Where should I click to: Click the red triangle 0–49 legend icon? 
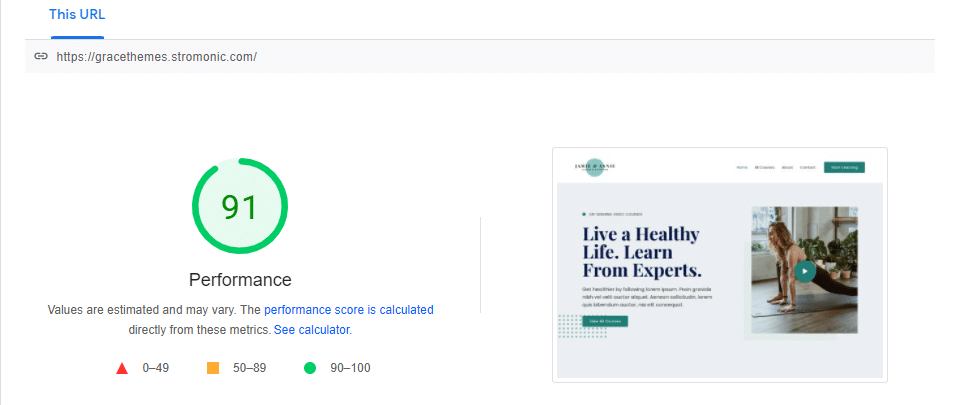[x=122, y=368]
